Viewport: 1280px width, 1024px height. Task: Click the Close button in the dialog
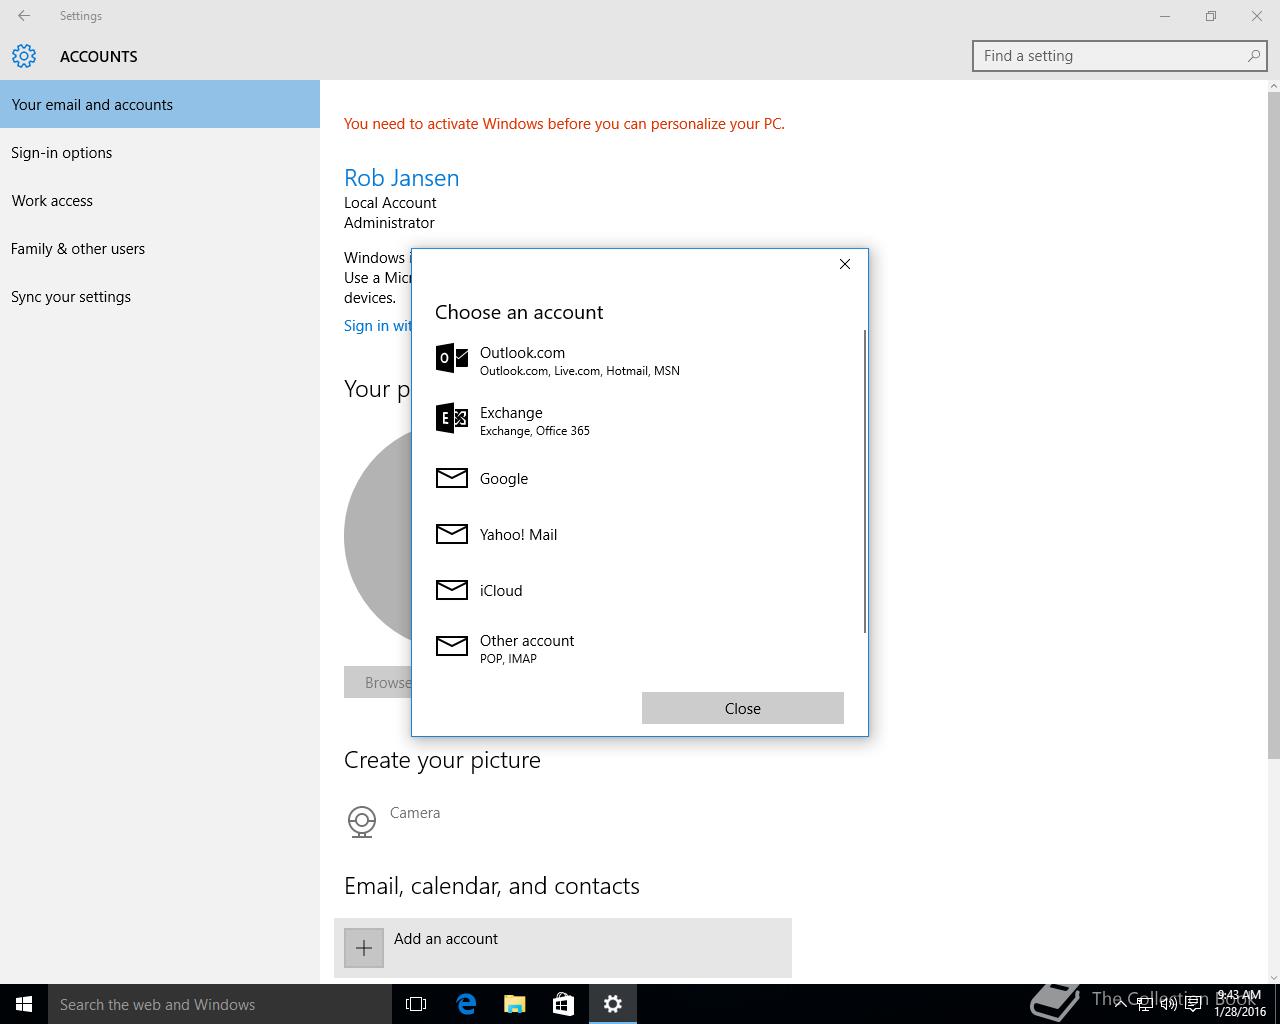click(x=743, y=708)
